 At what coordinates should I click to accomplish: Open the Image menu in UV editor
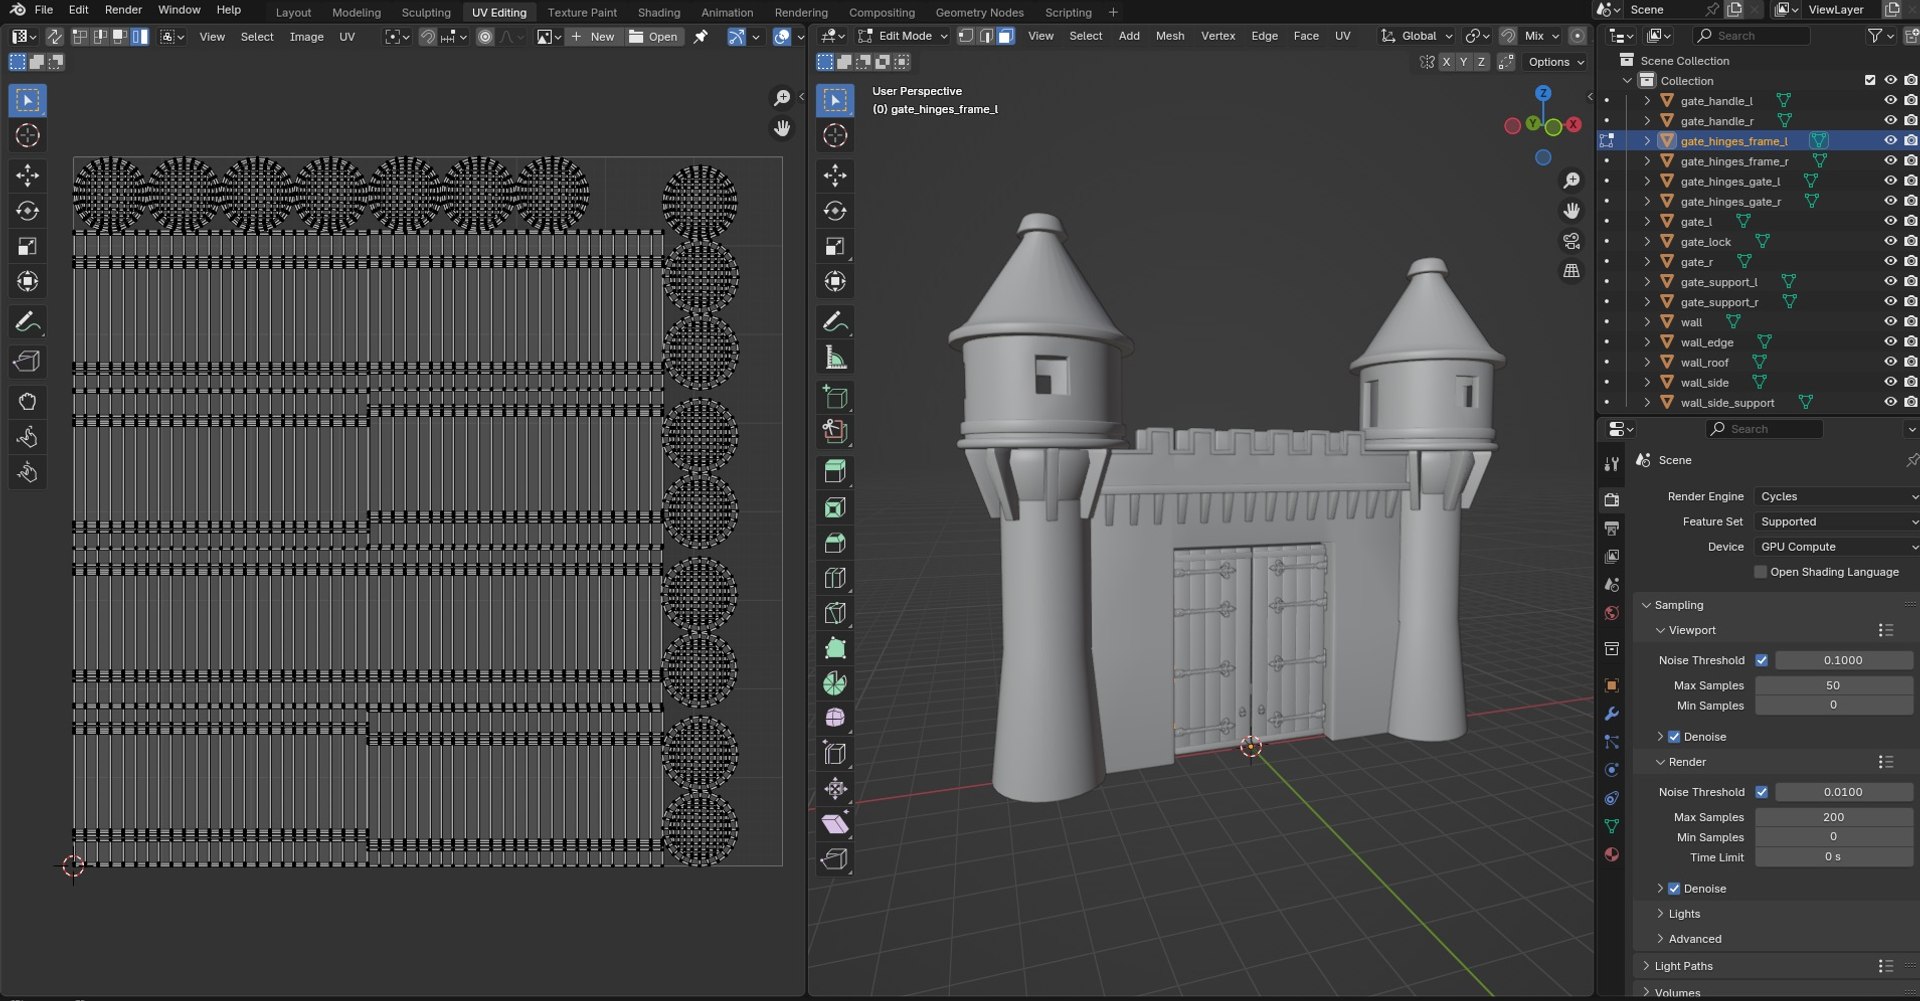306,37
